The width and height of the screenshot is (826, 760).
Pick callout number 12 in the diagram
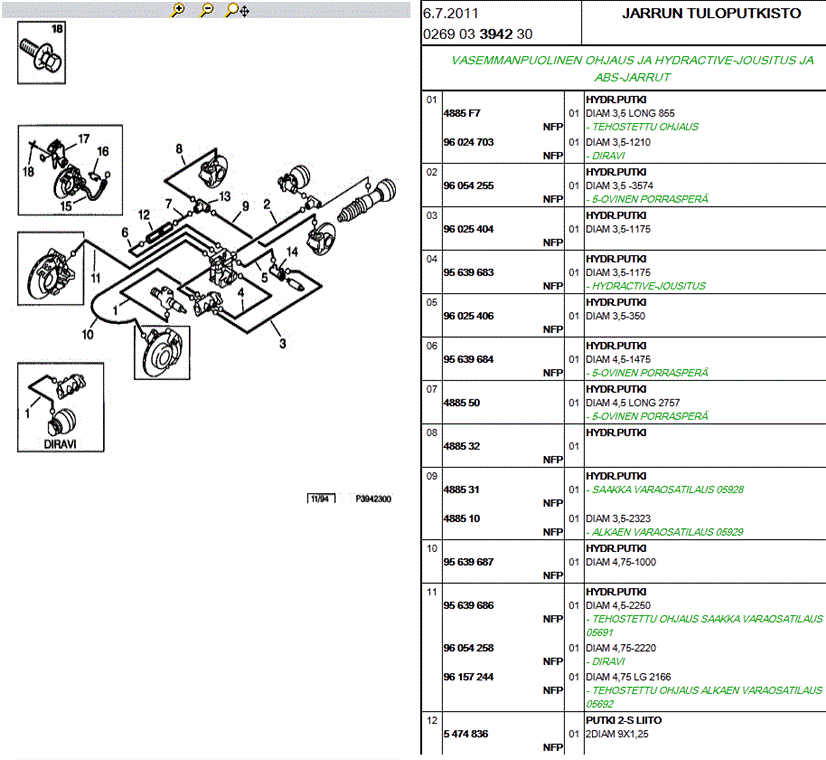pos(144,214)
